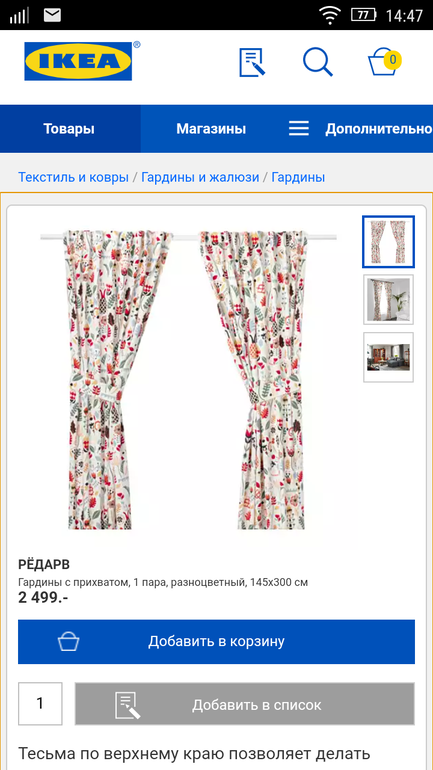Open Гардины и жалюзи breadcrumb link
Viewport: 433px width, 770px height.
point(200,177)
